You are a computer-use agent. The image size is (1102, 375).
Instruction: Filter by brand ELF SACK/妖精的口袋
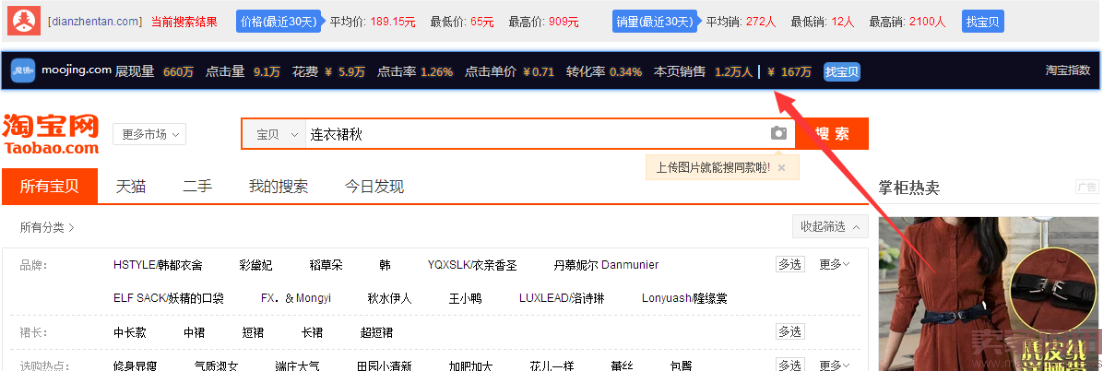[169, 298]
